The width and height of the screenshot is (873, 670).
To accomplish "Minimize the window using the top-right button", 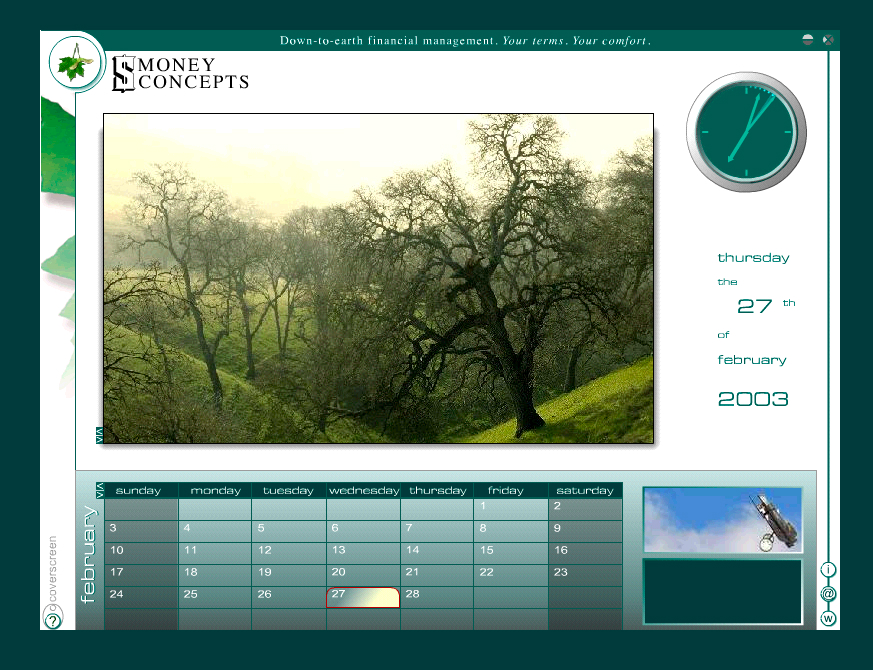I will tap(808, 40).
